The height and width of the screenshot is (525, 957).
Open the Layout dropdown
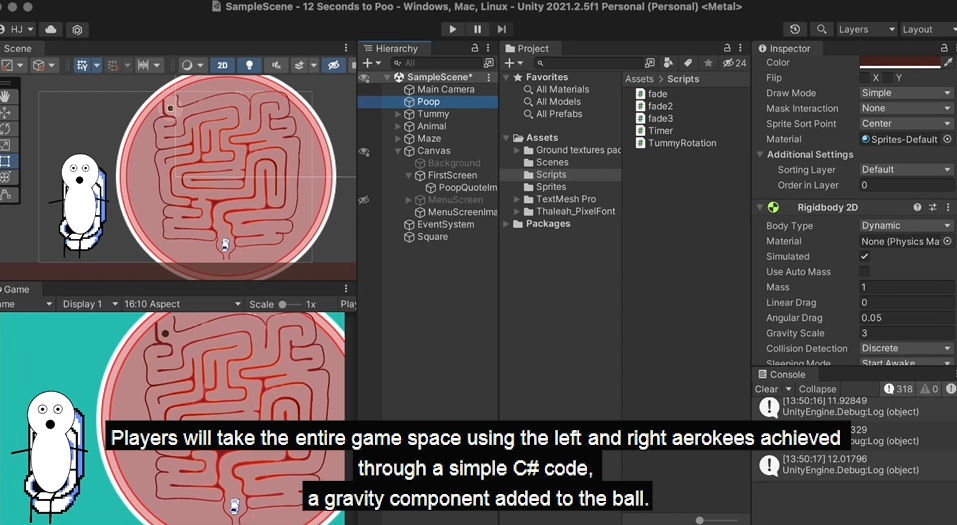coord(928,29)
